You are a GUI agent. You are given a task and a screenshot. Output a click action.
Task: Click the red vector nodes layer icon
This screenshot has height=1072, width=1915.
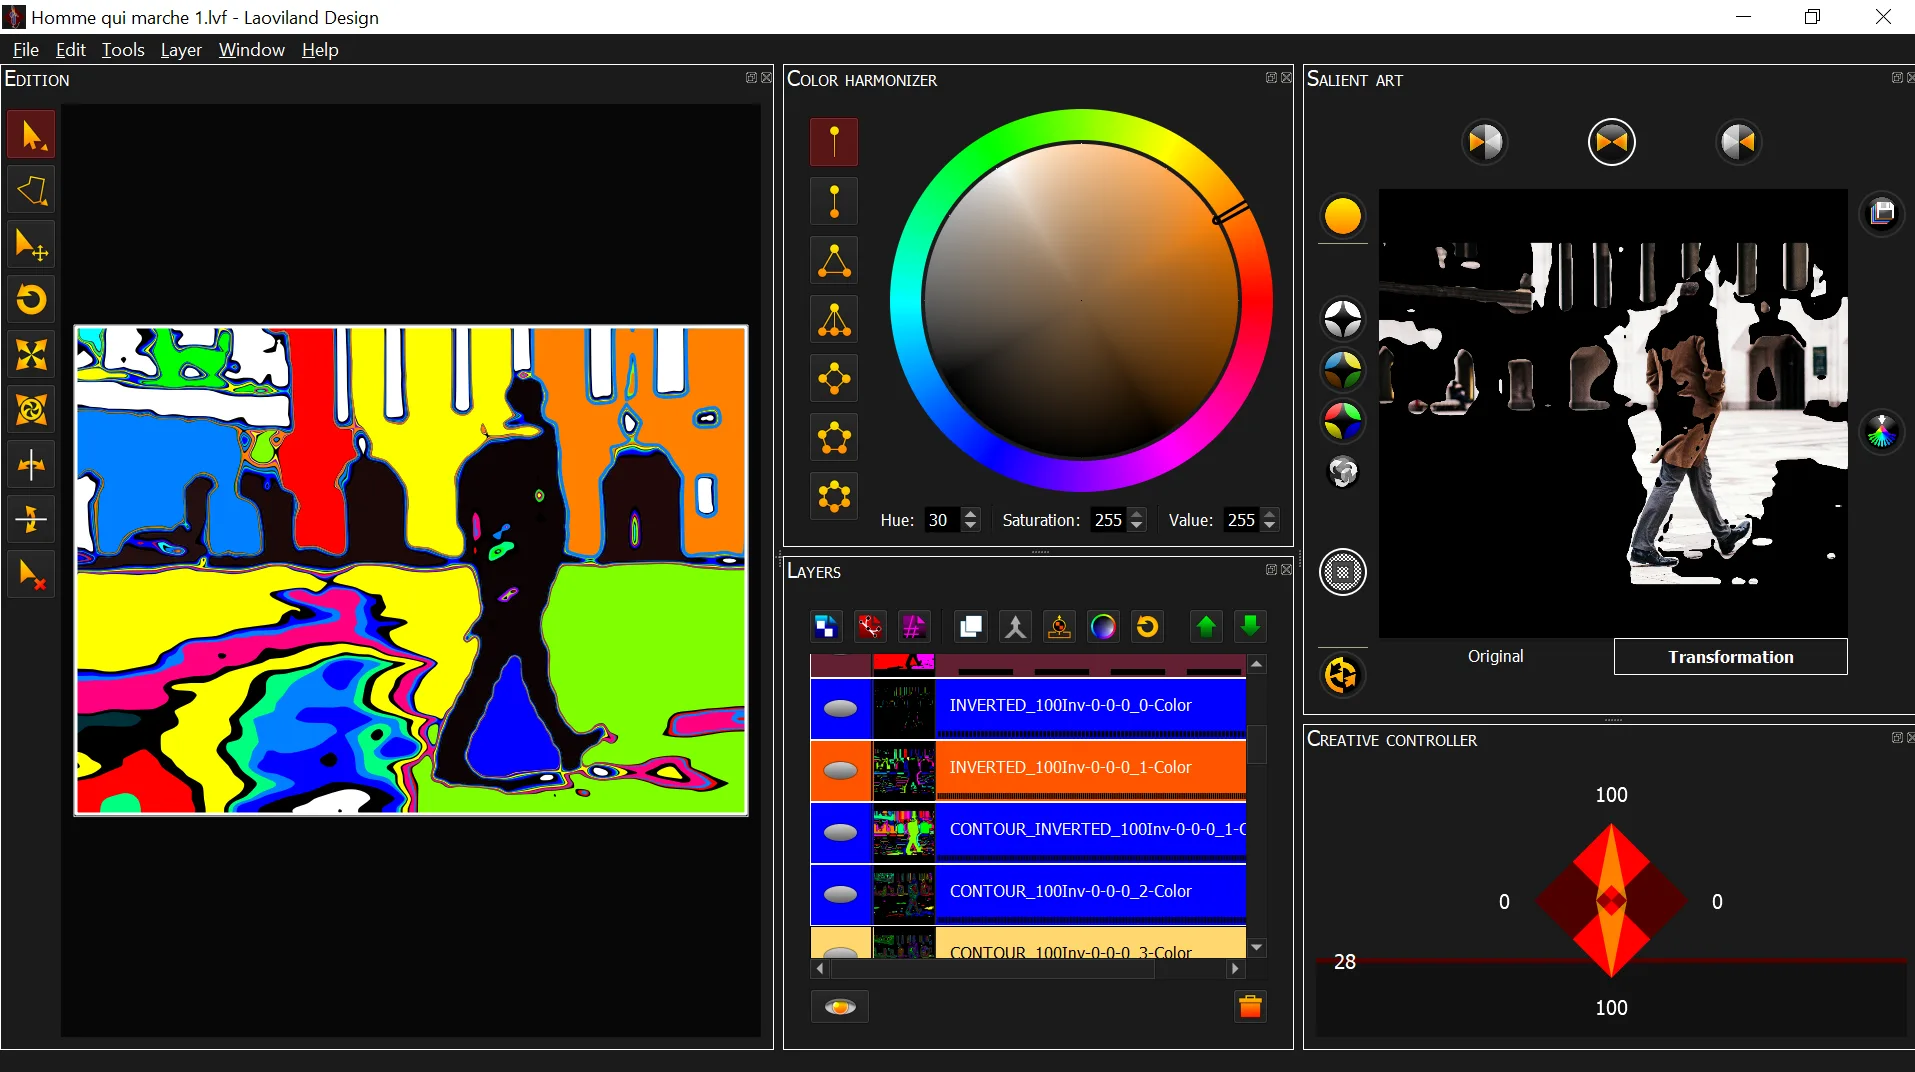pos(869,627)
